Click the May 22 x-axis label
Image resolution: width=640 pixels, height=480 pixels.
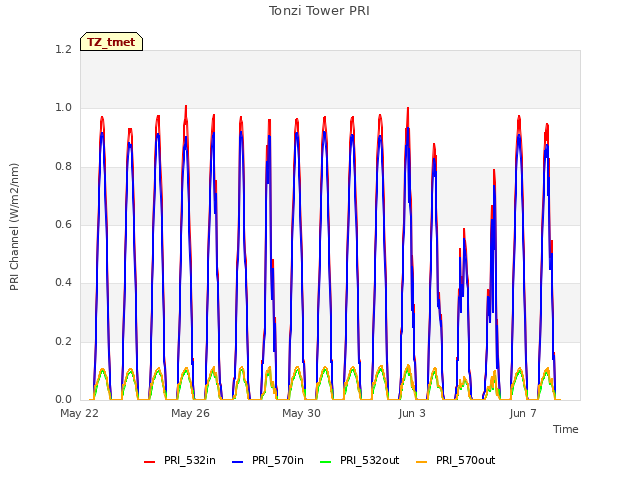tap(80, 413)
